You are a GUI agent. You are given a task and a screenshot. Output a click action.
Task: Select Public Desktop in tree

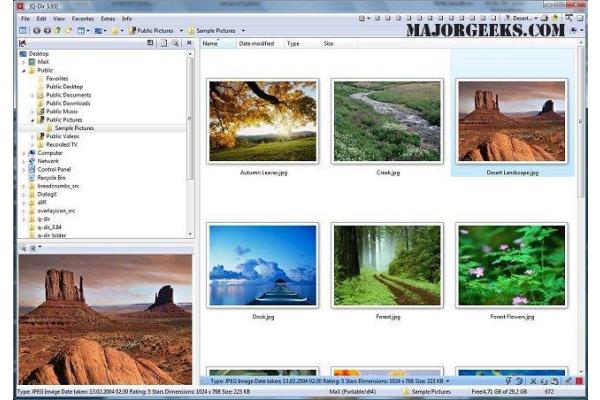click(x=64, y=87)
